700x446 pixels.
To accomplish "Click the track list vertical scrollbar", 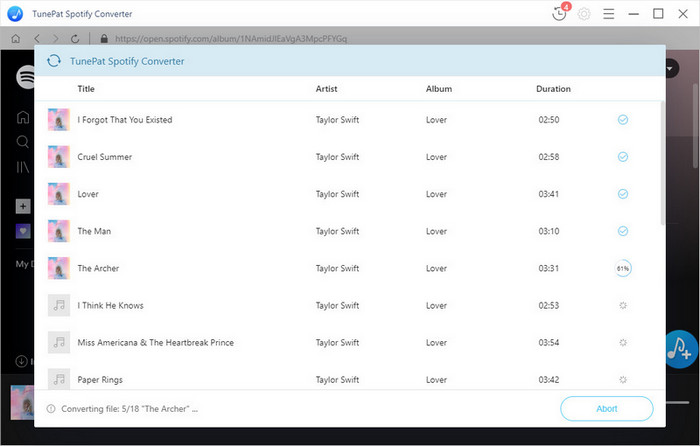I will tap(662, 163).
